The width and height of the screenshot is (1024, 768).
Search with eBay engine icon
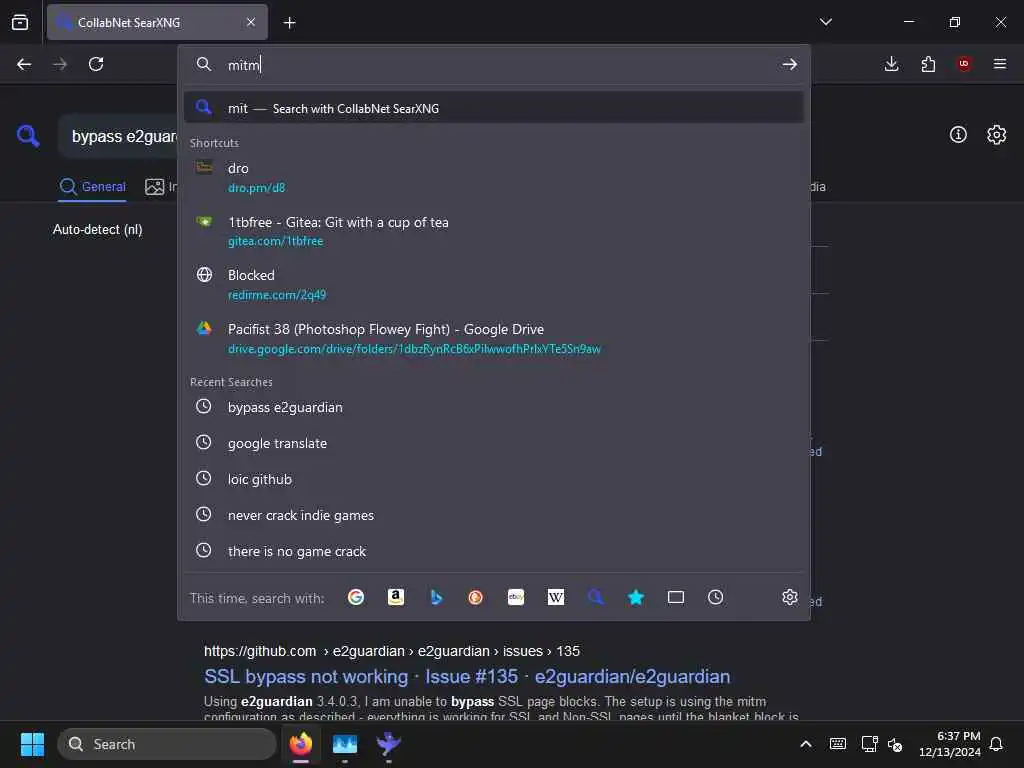(516, 597)
